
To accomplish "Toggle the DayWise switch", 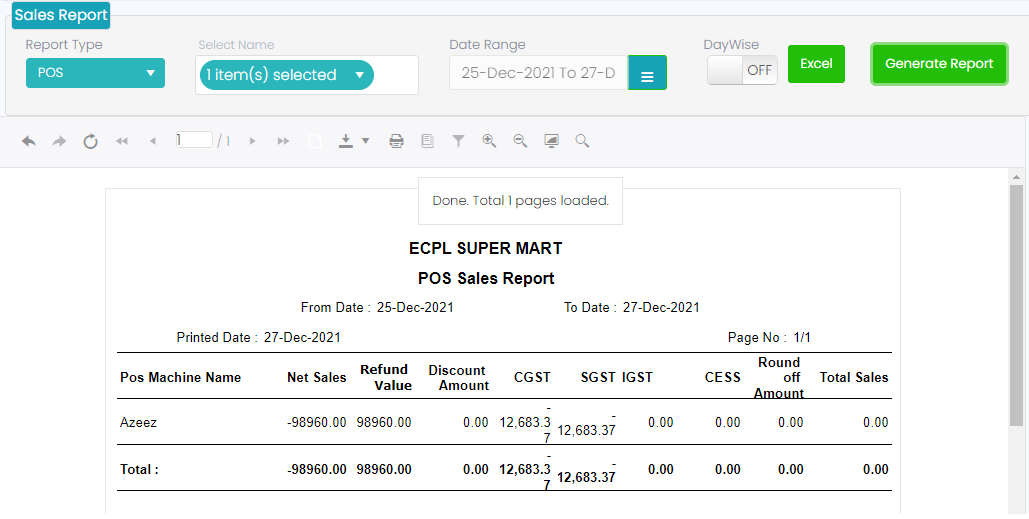I will (x=742, y=70).
